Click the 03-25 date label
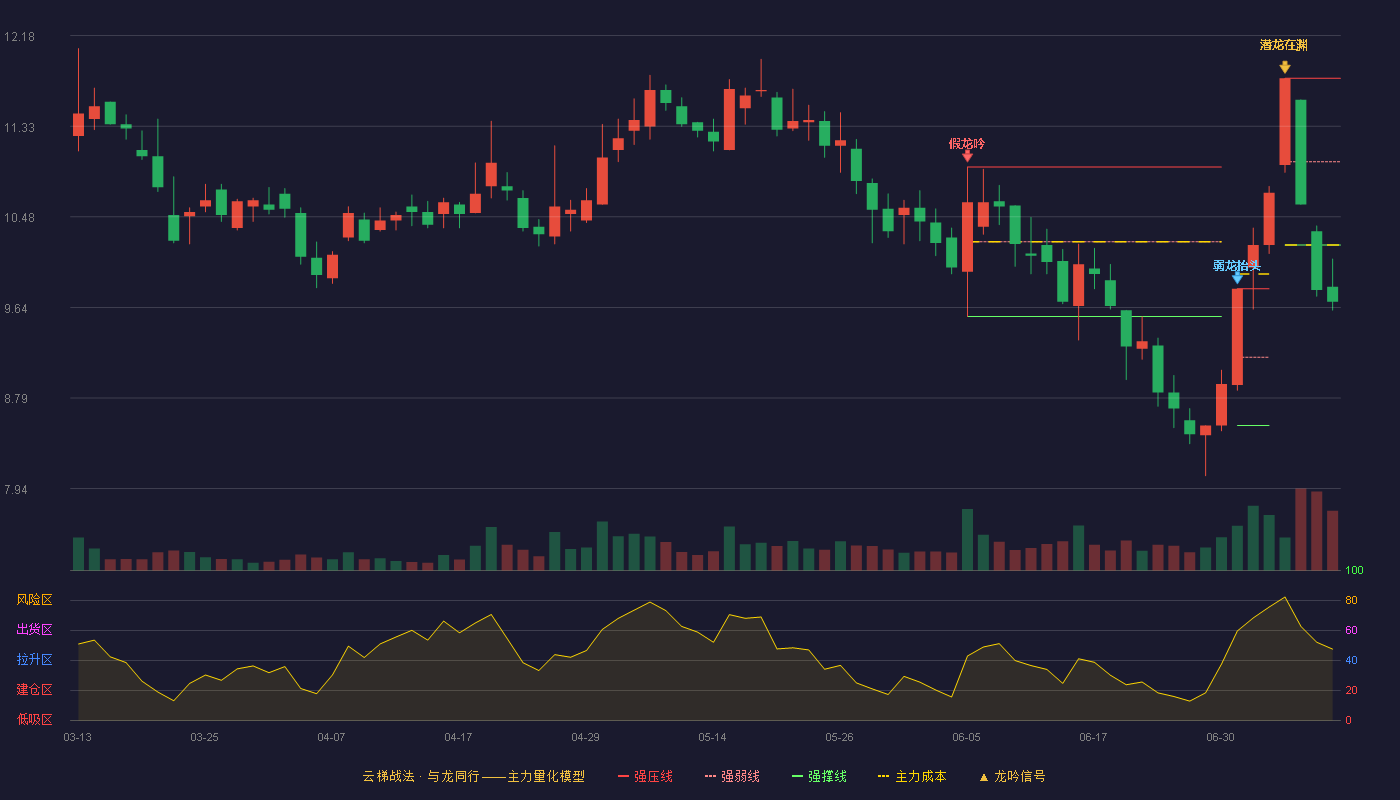The width and height of the screenshot is (1400, 800). click(x=204, y=737)
